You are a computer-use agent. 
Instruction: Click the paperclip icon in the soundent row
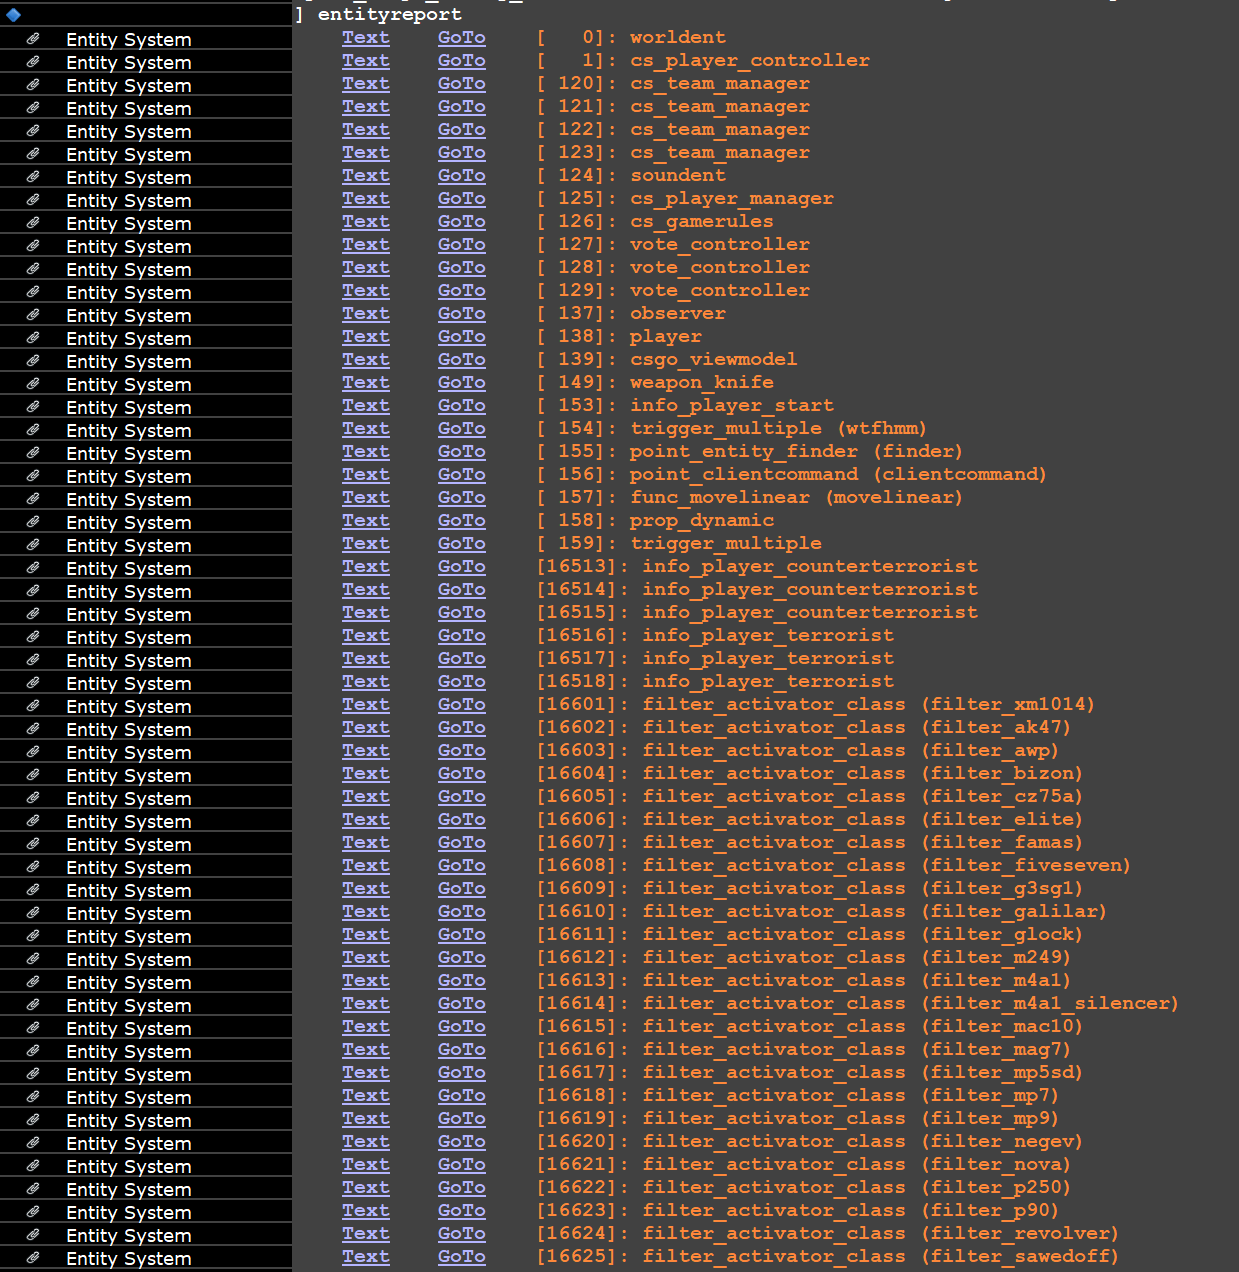coord(33,177)
